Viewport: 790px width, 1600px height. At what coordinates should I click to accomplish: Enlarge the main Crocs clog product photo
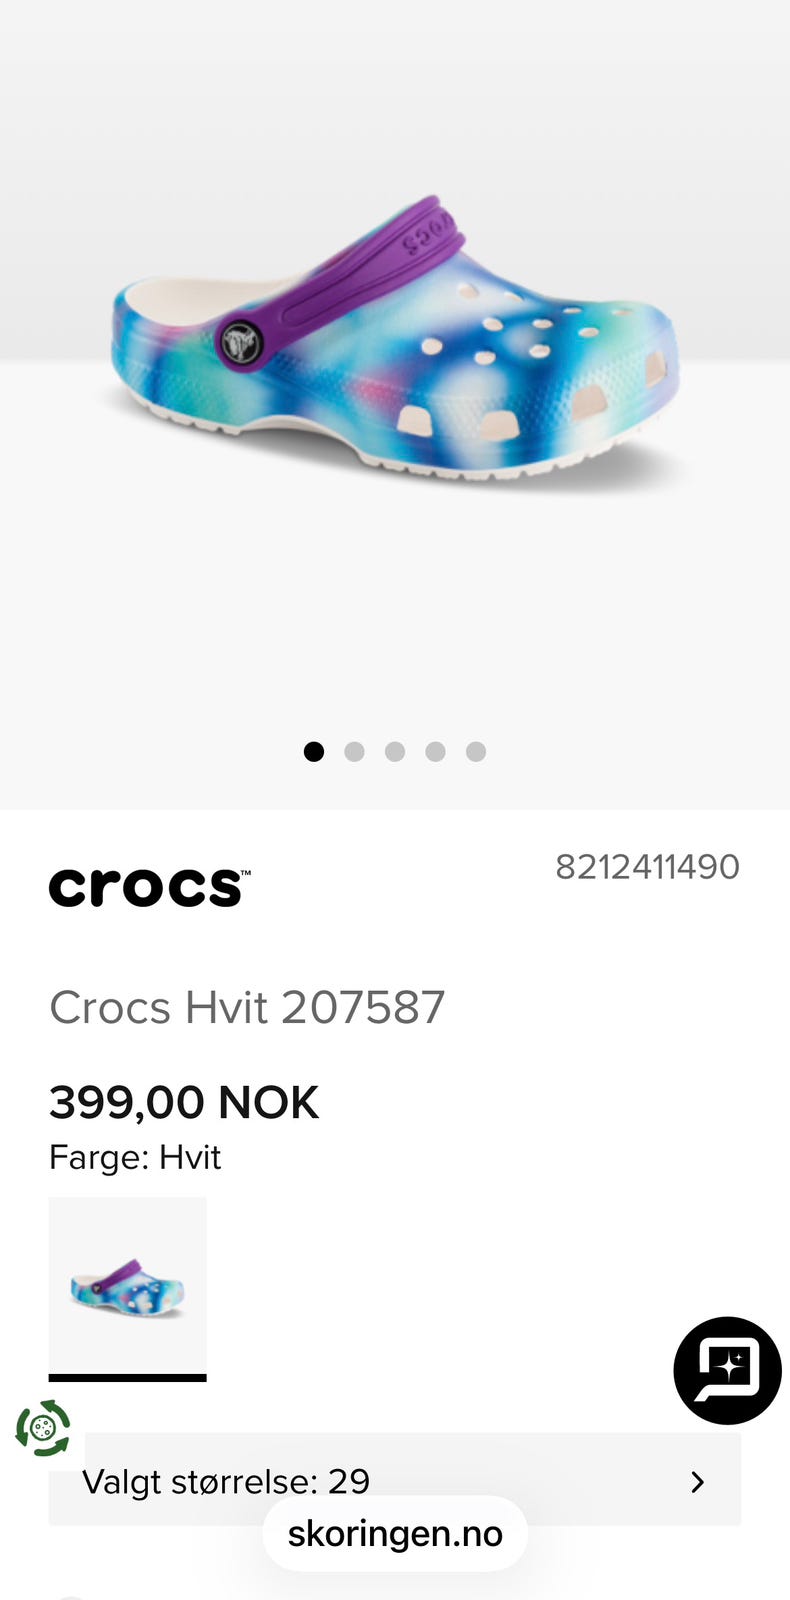pyautogui.click(x=395, y=340)
